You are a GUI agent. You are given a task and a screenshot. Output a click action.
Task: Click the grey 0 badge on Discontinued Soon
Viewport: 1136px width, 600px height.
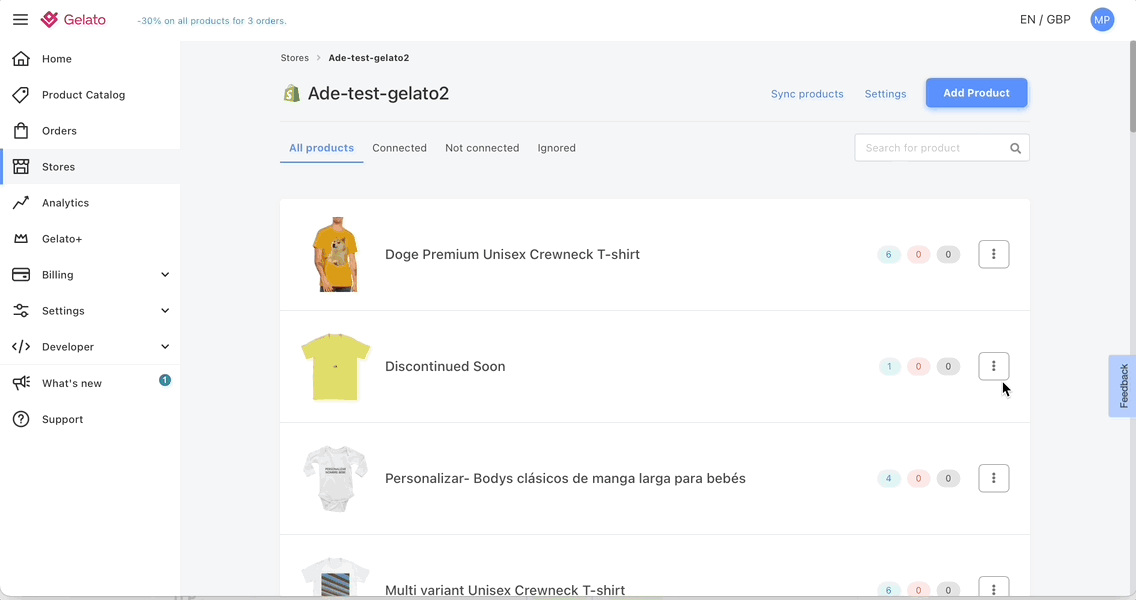click(x=948, y=366)
